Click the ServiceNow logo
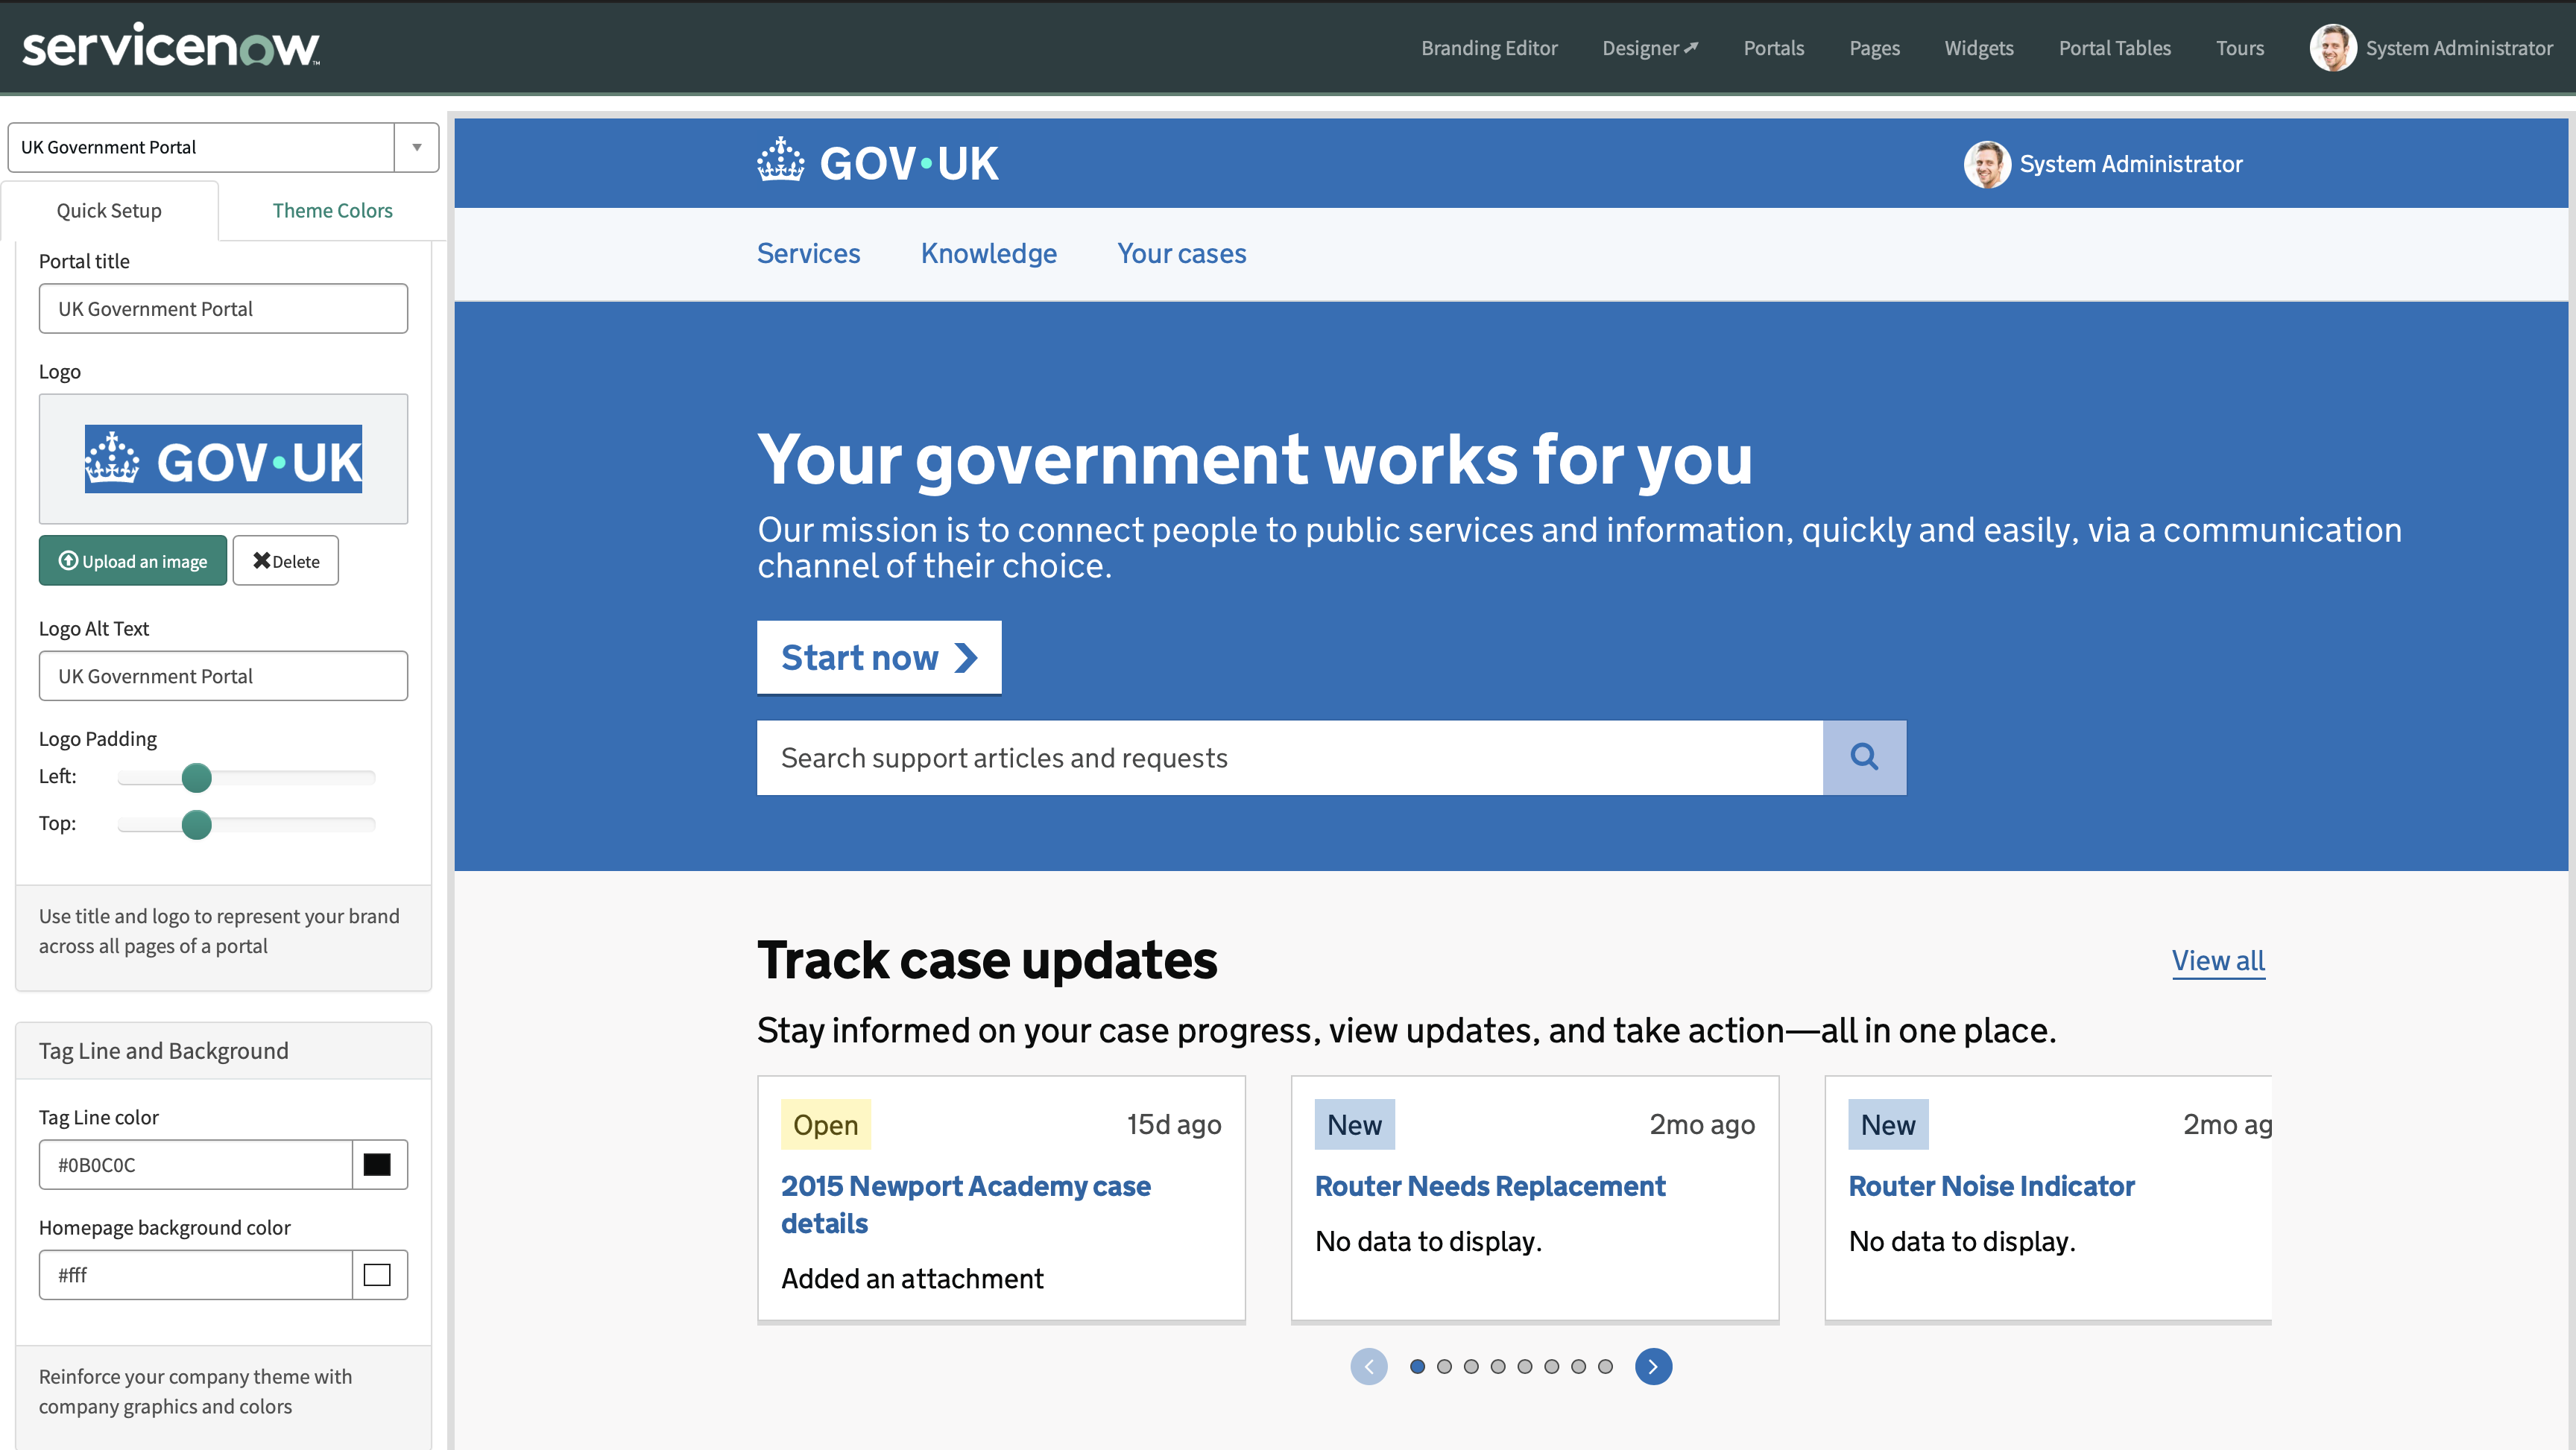 pos(171,46)
